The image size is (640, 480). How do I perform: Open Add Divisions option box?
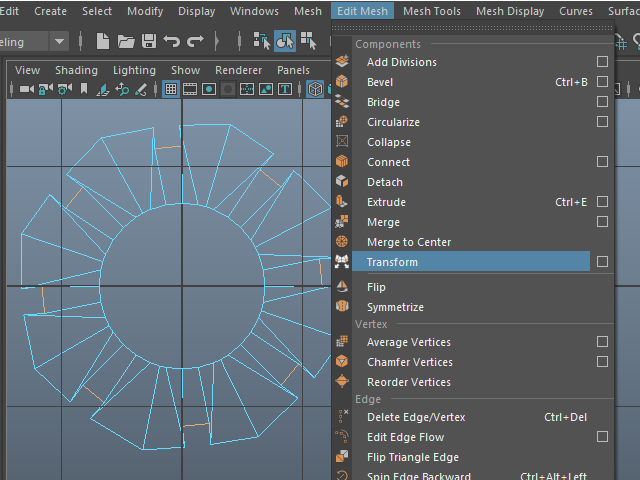[602, 62]
